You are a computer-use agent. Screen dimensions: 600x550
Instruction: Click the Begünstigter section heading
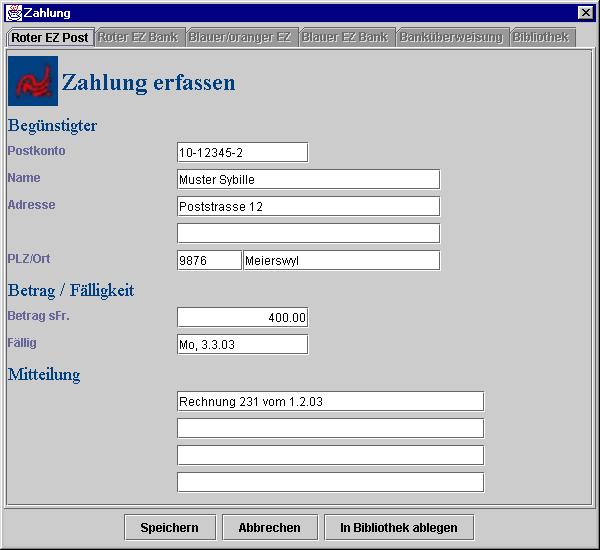[52, 126]
